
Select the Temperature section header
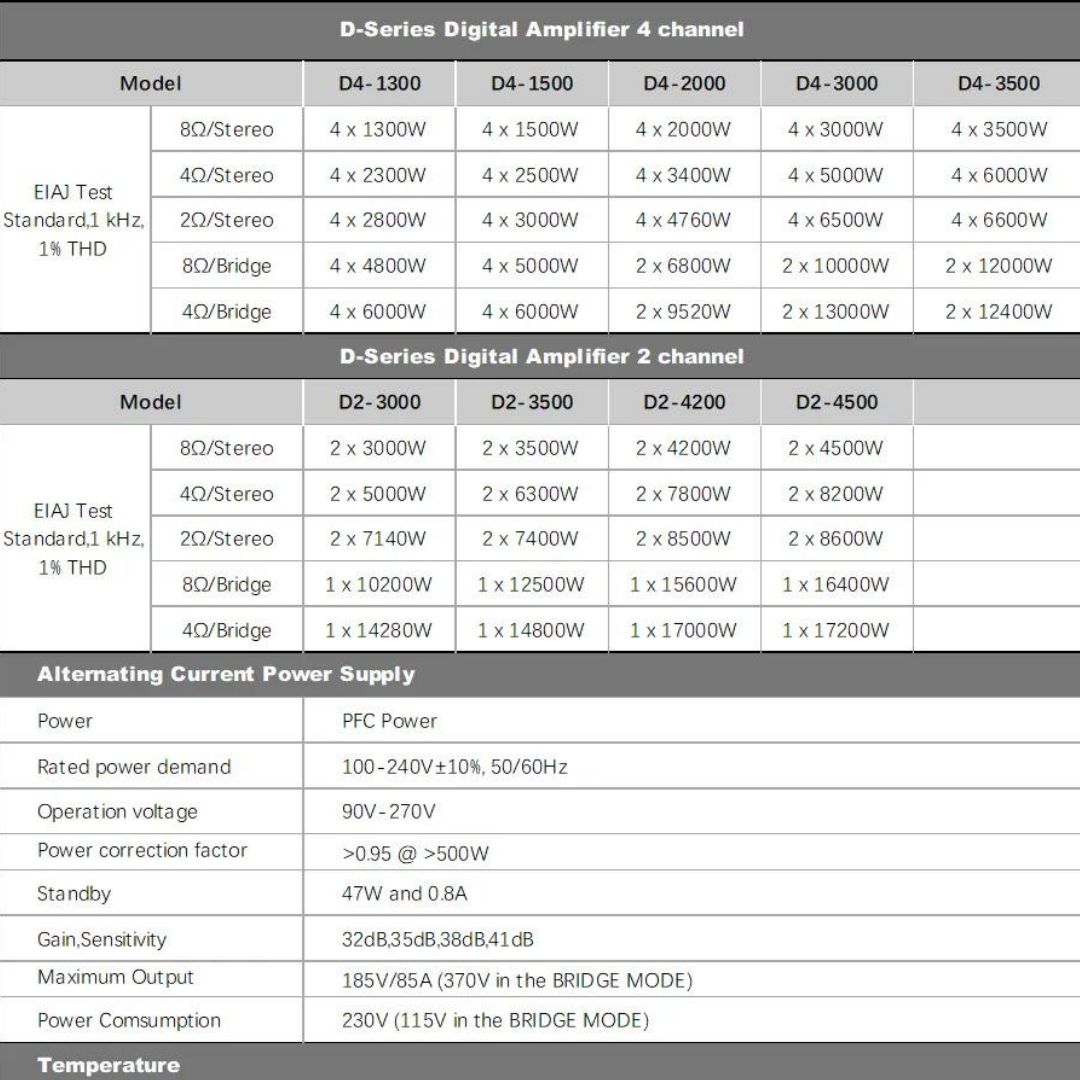click(108, 1065)
